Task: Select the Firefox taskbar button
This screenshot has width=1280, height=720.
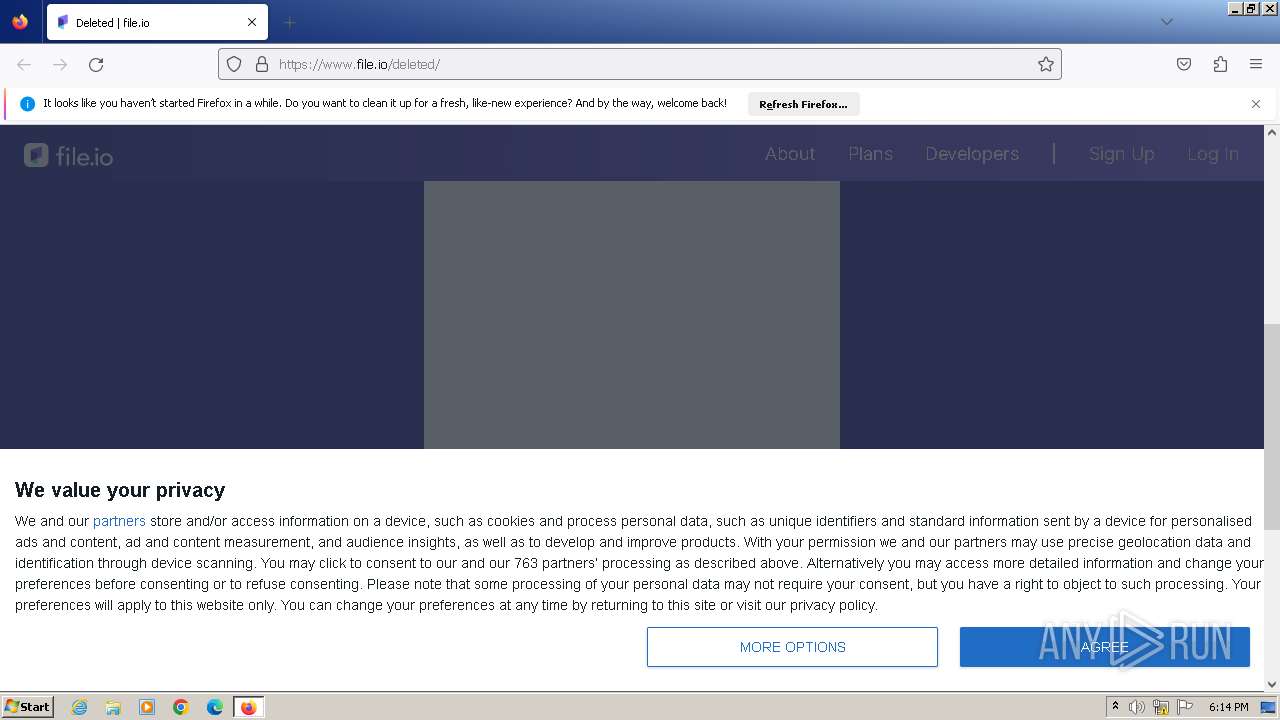Action: (x=248, y=707)
